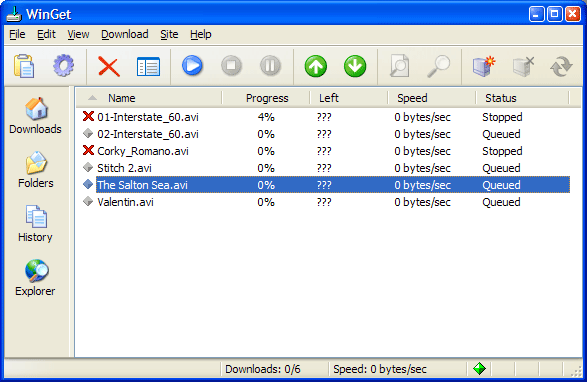Select the 02-Interstate_60.avi row

point(326,134)
